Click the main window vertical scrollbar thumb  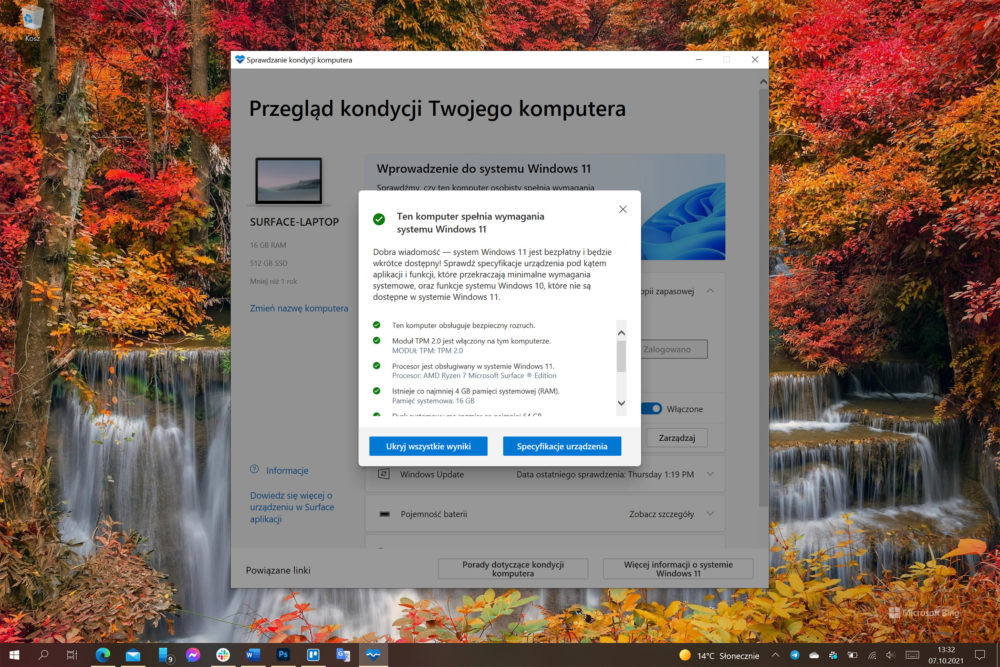[763, 297]
